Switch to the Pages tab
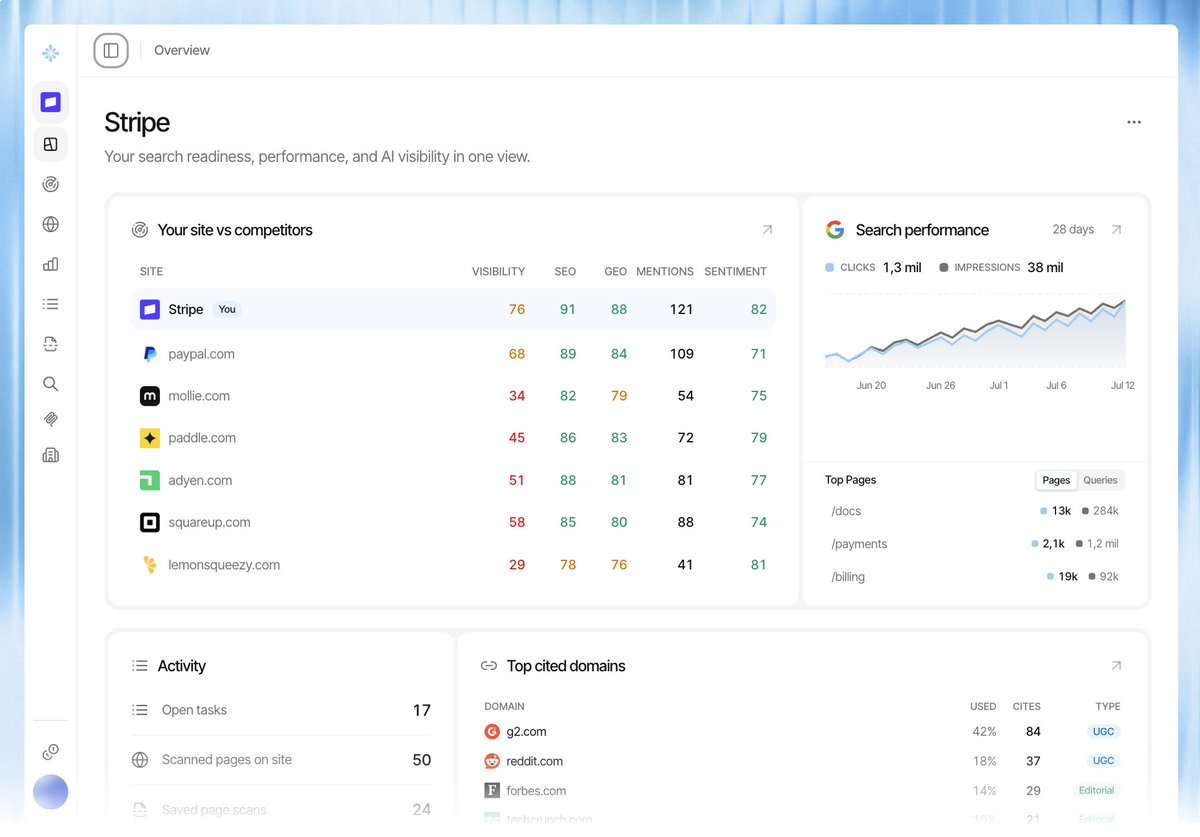The image size is (1200, 837). coord(1056,480)
